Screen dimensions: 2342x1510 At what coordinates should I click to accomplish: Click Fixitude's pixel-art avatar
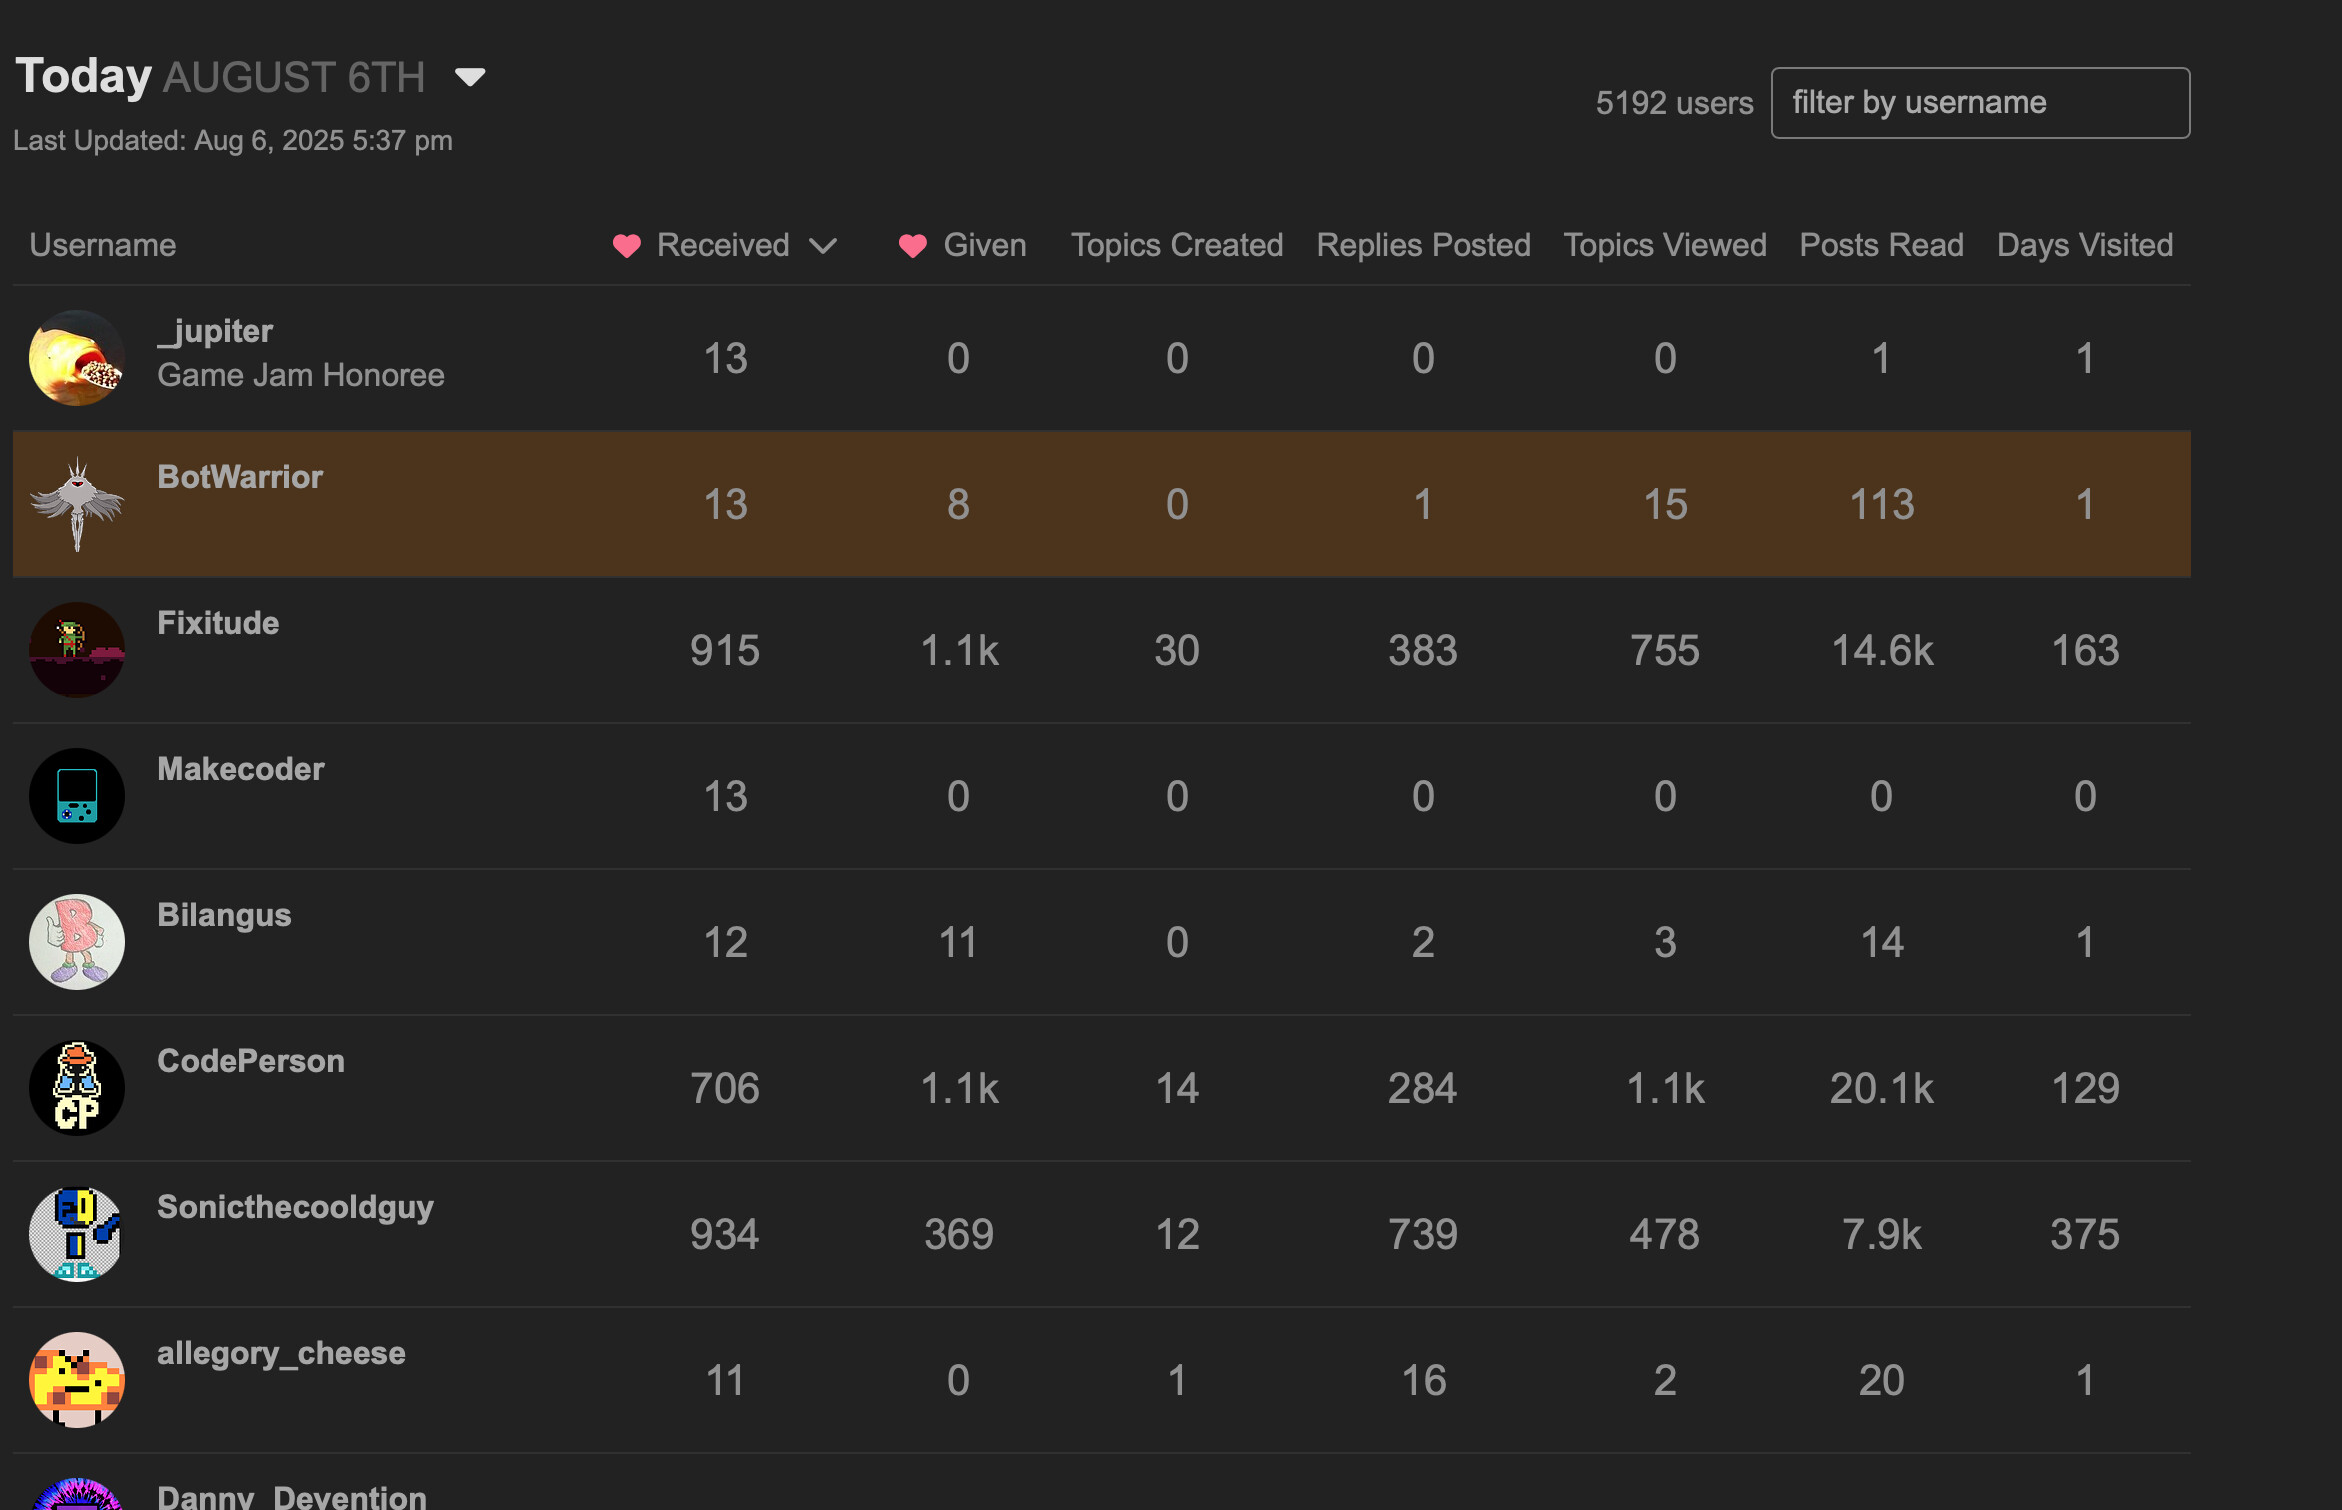[77, 650]
